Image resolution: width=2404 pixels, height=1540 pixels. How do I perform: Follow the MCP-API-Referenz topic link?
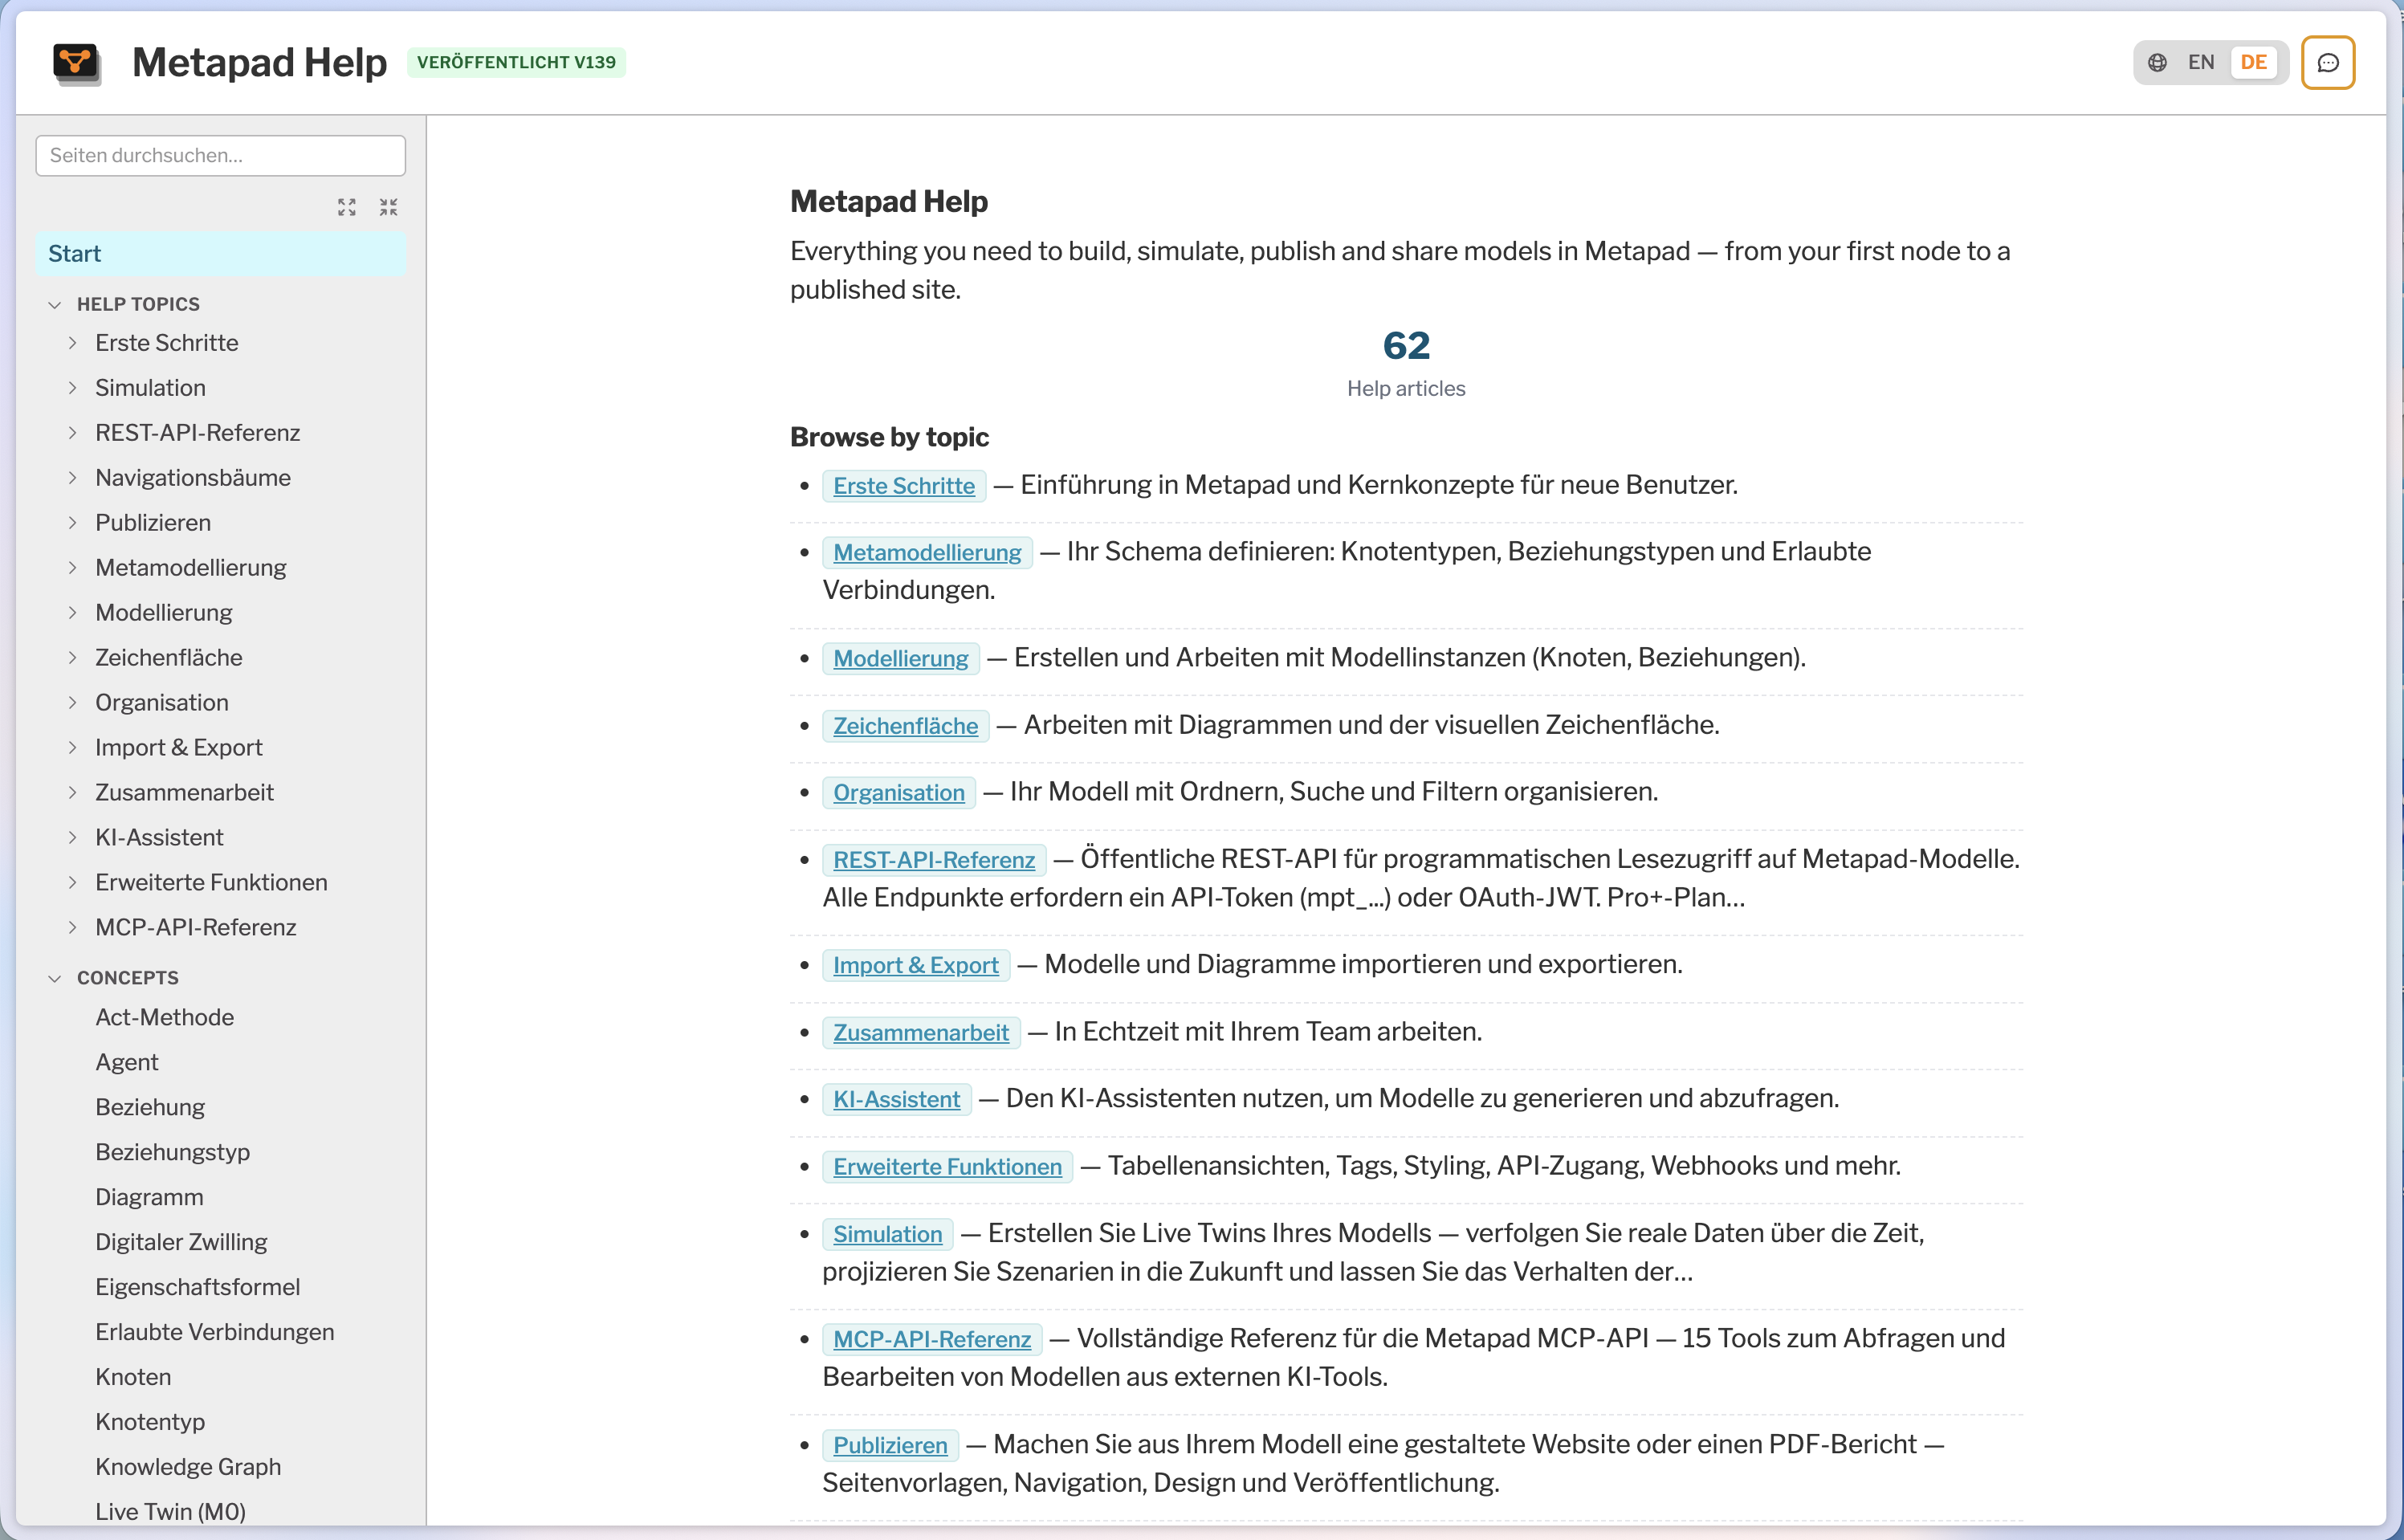[x=932, y=1340]
